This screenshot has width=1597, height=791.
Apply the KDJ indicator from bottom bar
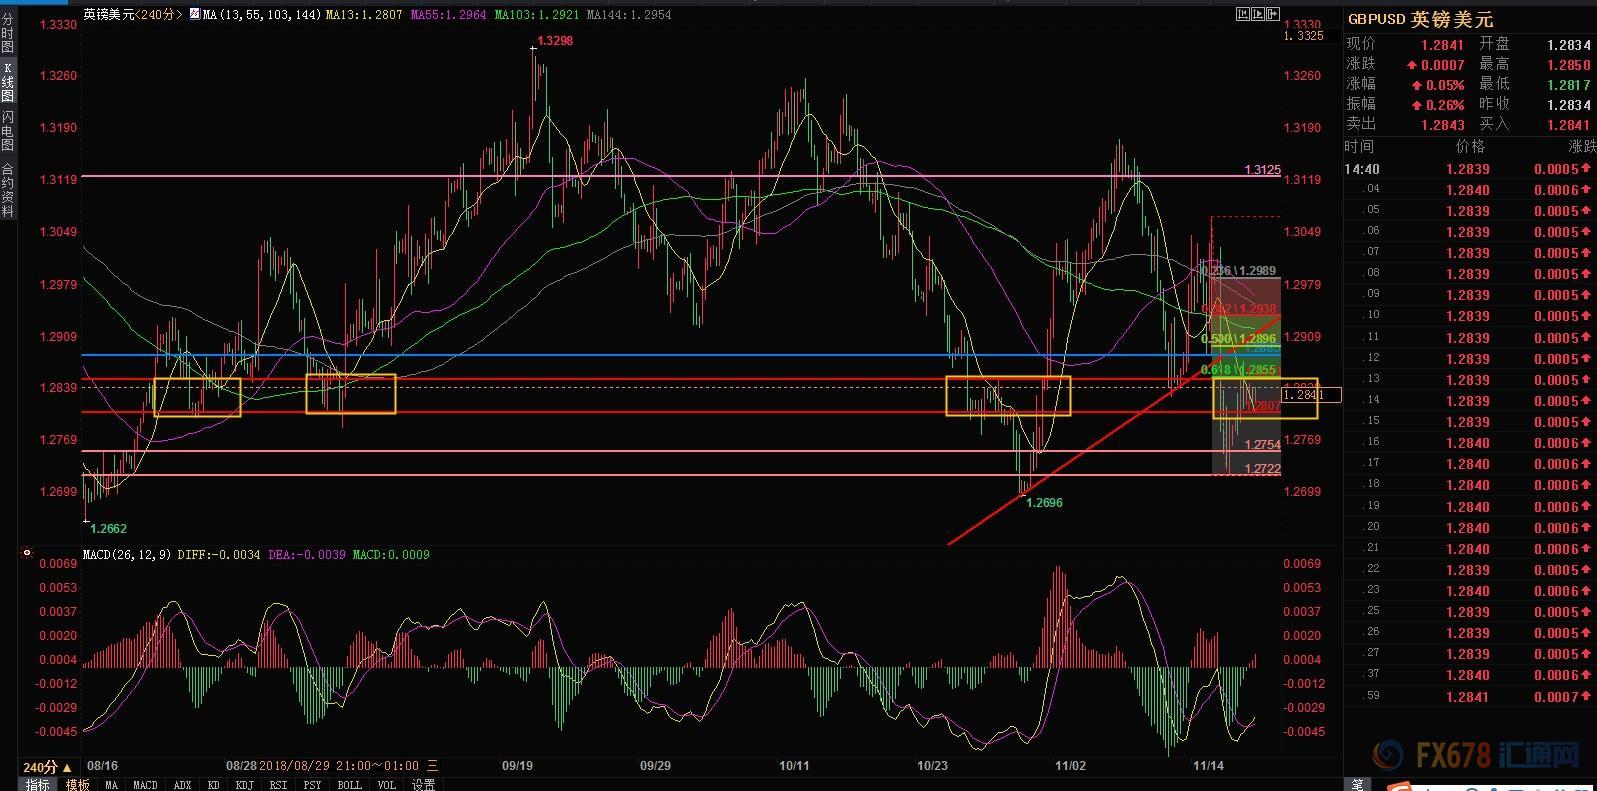click(x=245, y=785)
